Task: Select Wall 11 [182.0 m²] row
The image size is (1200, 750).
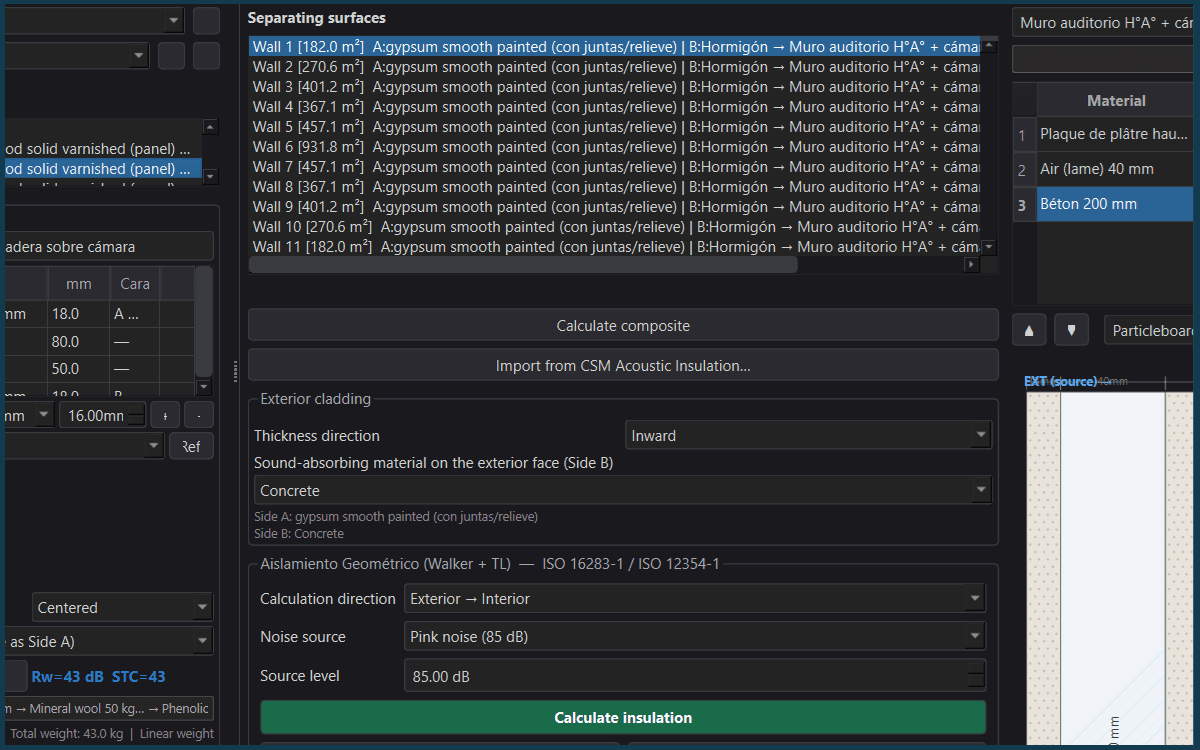Action: pyautogui.click(x=615, y=247)
